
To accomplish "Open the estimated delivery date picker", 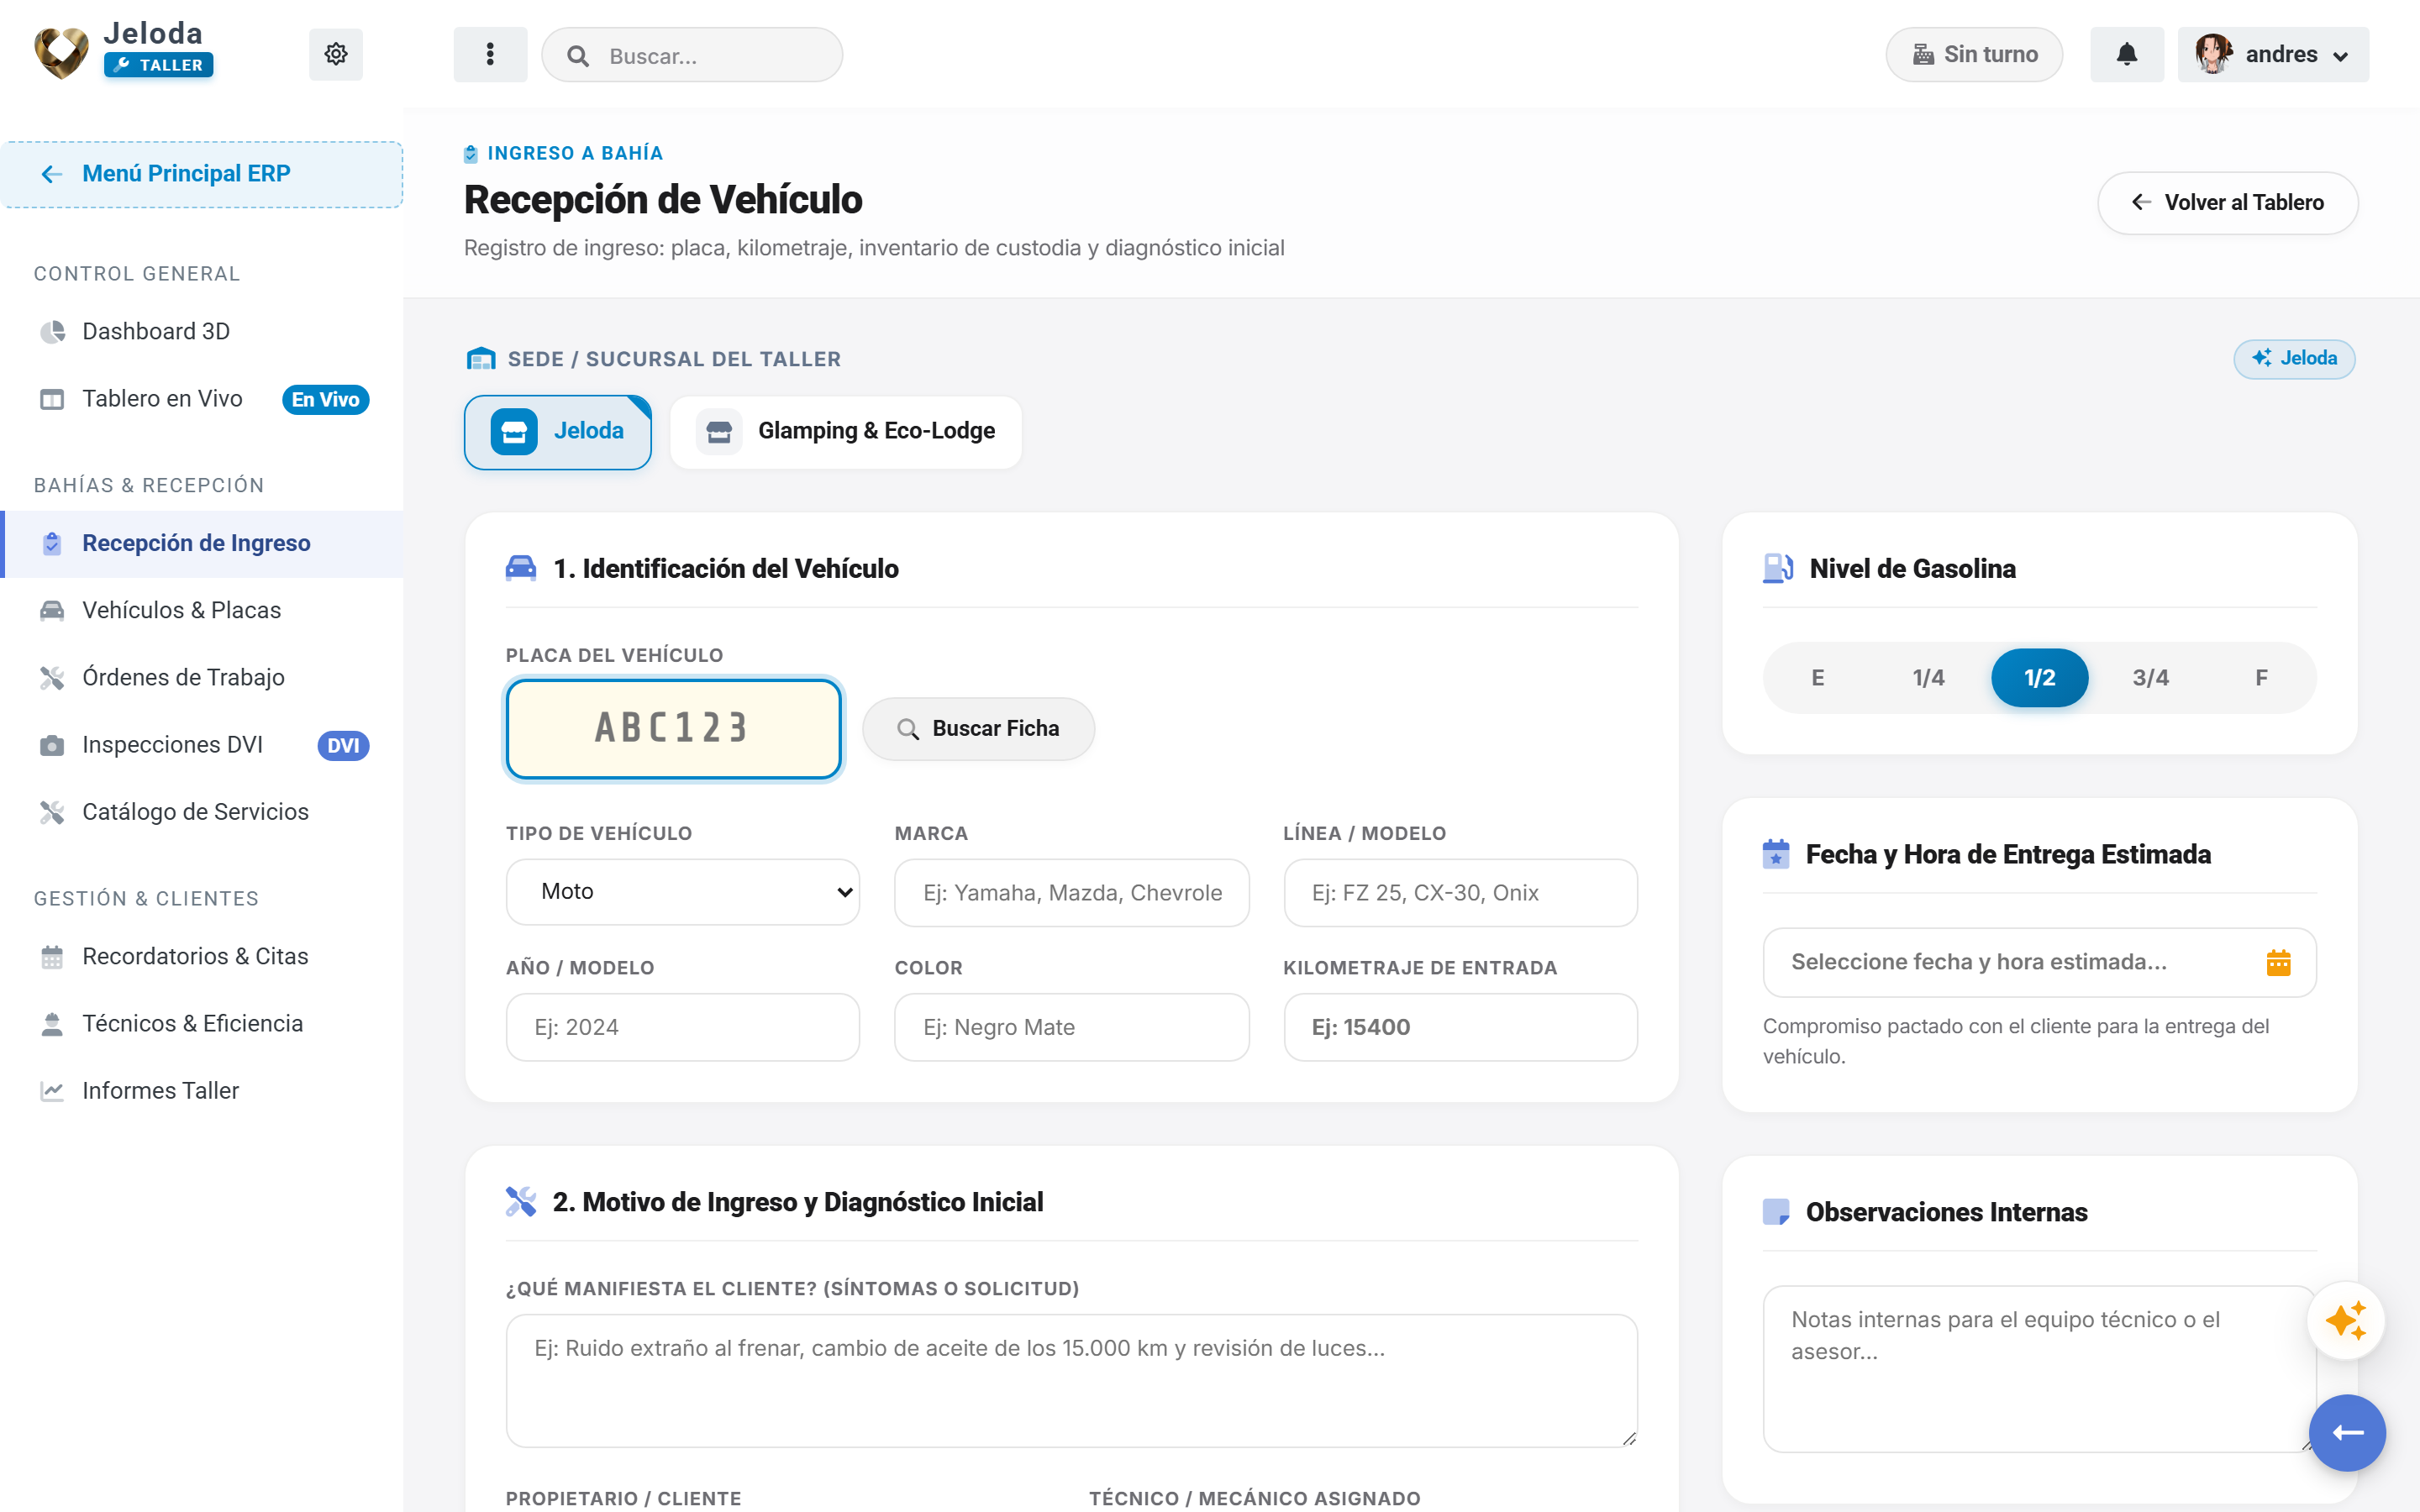I will [x=2039, y=962].
